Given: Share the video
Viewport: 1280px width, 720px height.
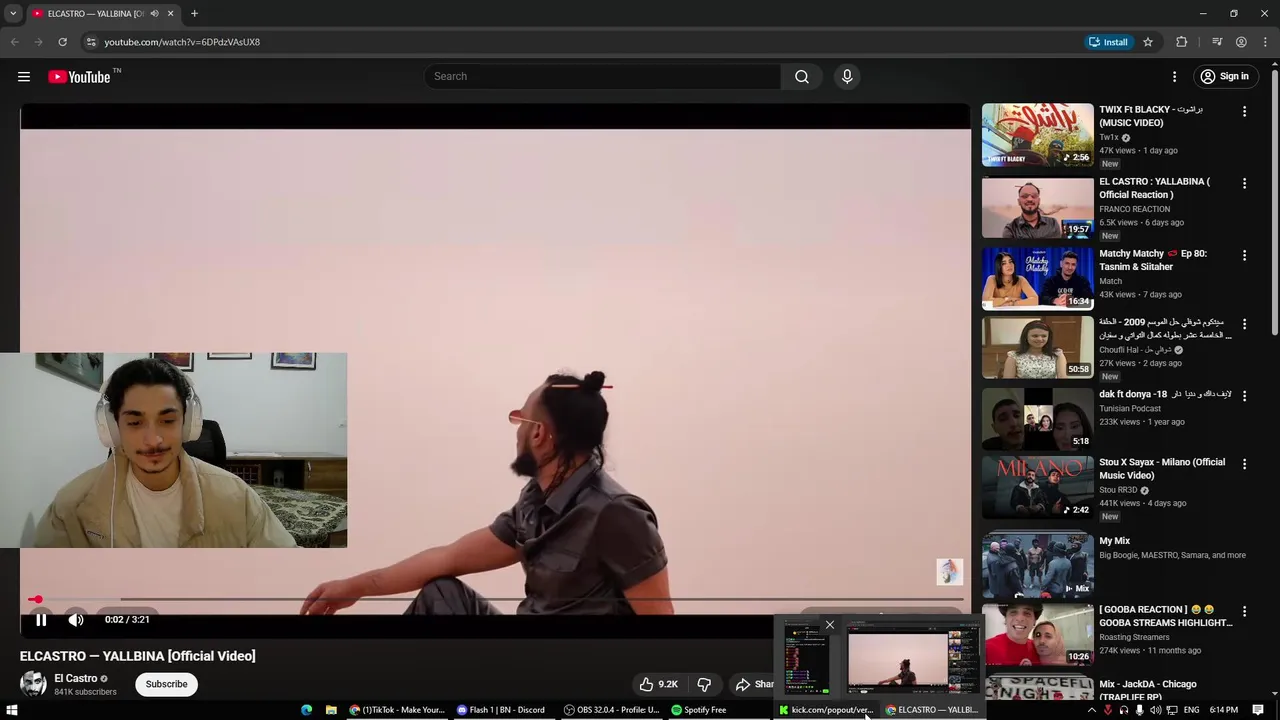Looking at the screenshot, I should click(x=753, y=684).
